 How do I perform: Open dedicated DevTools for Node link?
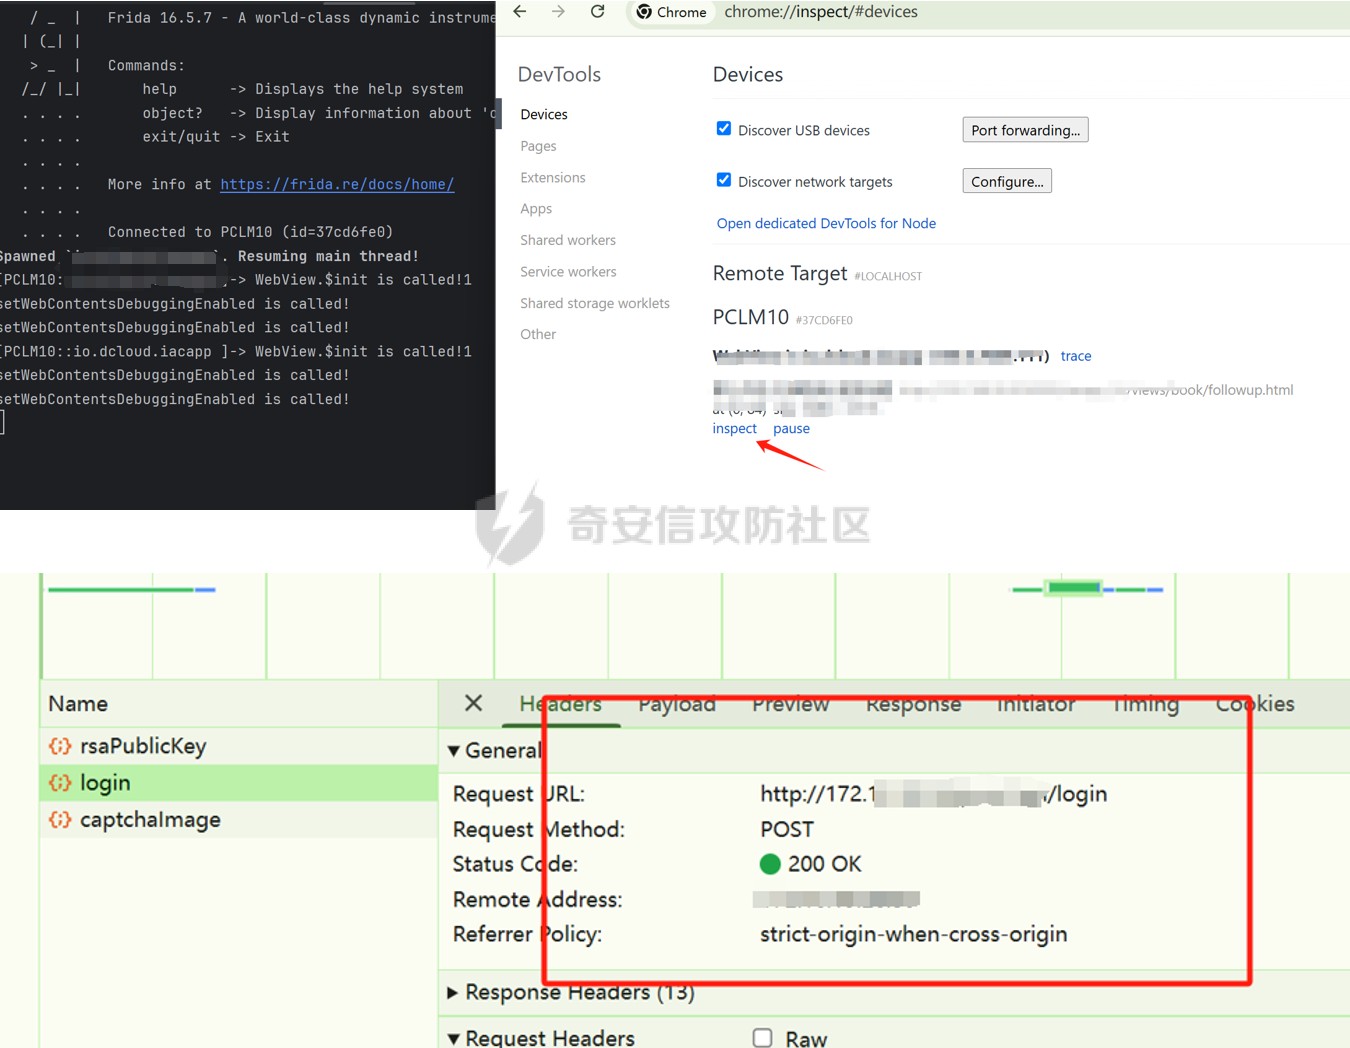point(826,223)
